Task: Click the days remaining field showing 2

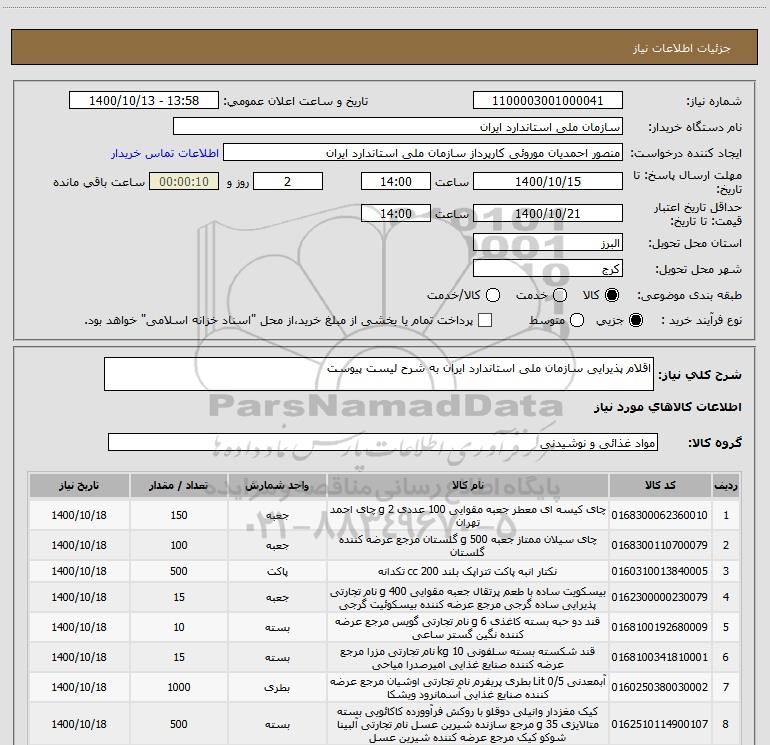Action: click(x=288, y=181)
